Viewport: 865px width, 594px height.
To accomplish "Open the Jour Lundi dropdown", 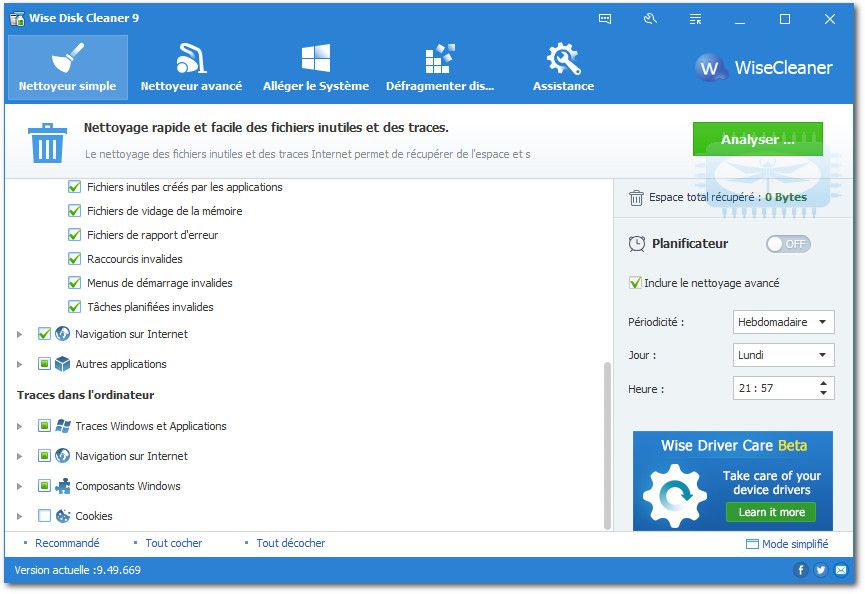I will click(x=783, y=355).
